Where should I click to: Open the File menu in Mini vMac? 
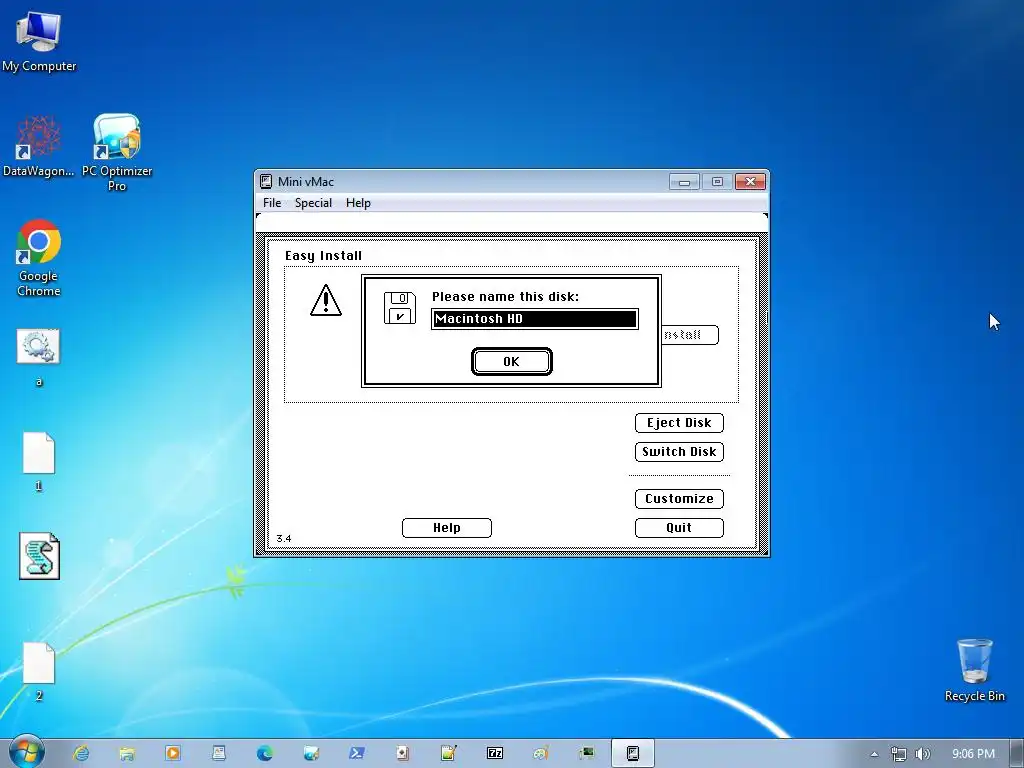[272, 203]
